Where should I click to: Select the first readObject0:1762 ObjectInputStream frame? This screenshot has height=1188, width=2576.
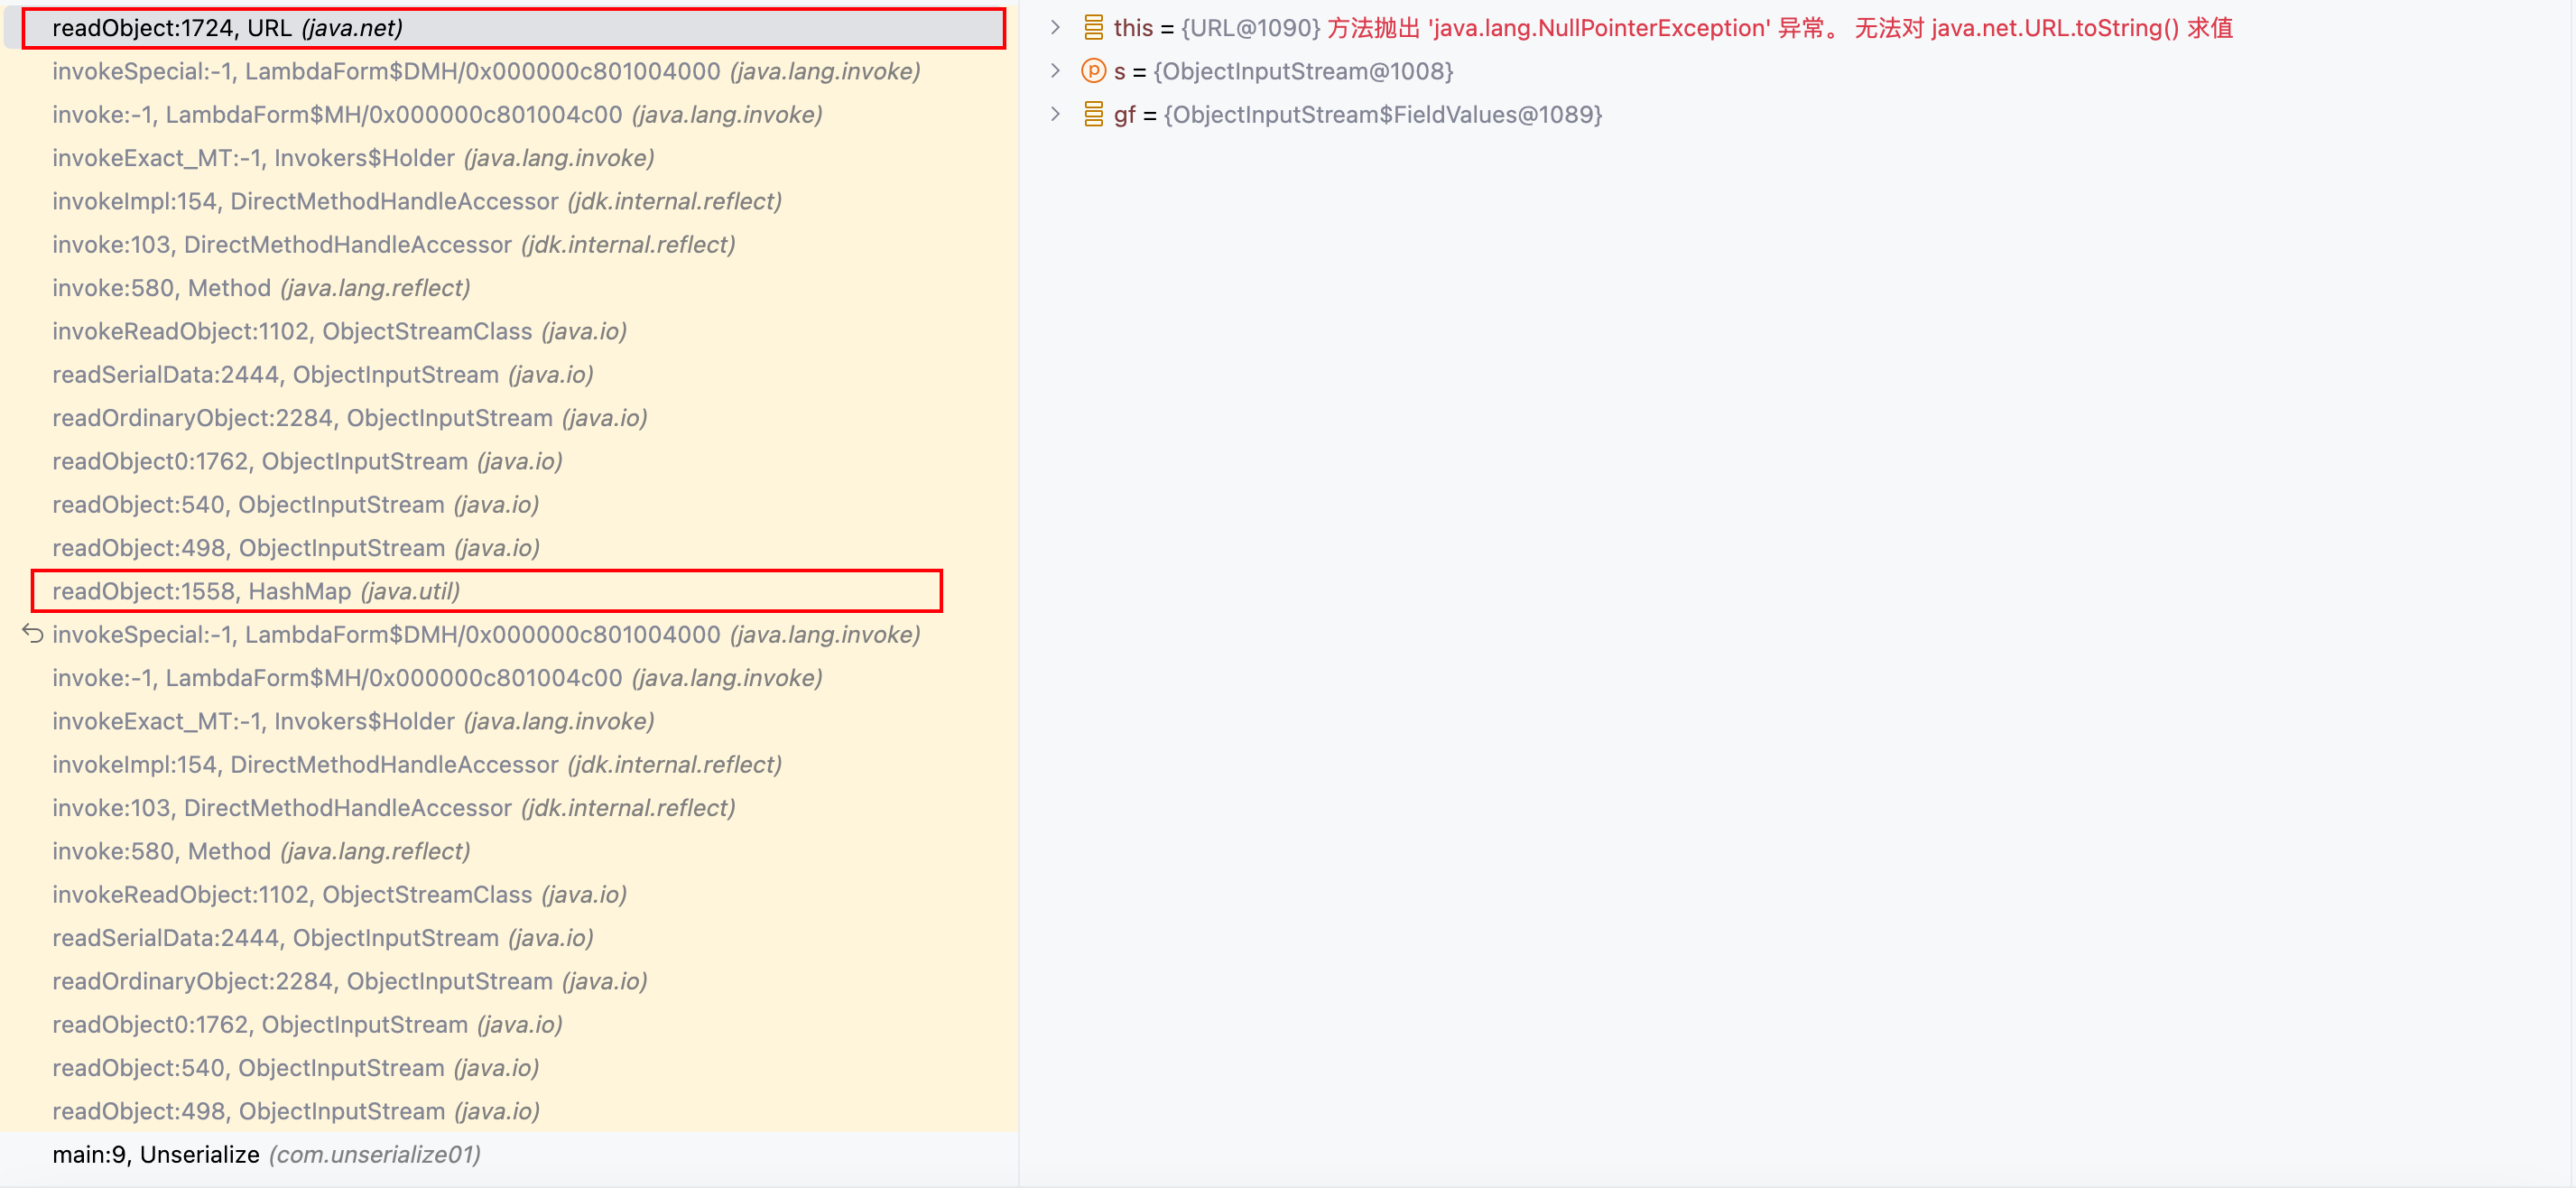pyautogui.click(x=307, y=461)
